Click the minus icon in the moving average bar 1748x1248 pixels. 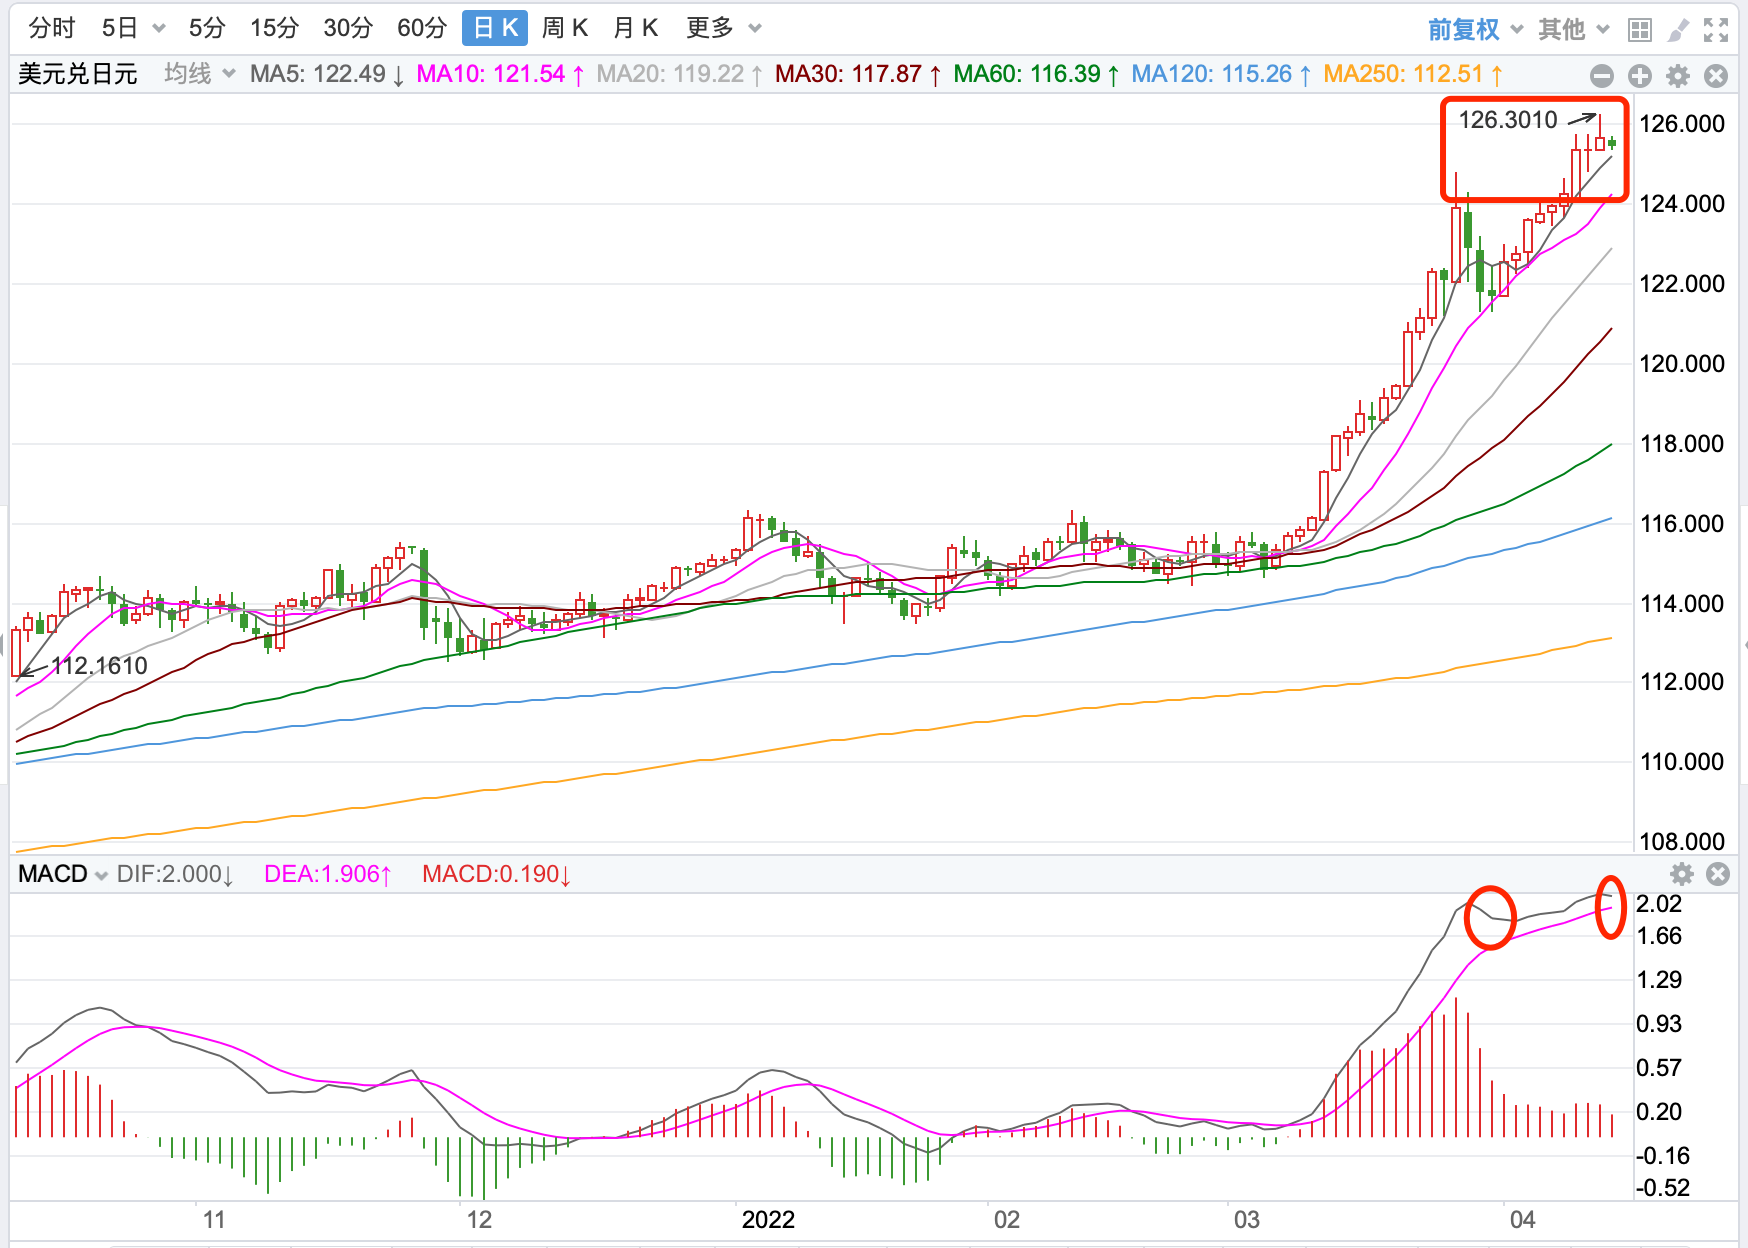pos(1602,76)
